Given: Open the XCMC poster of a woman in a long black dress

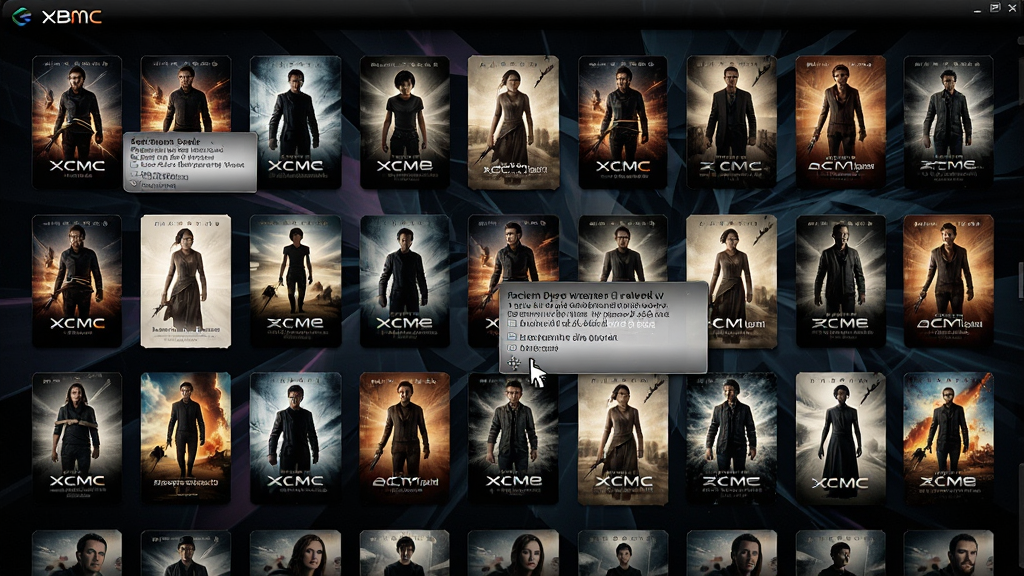Looking at the screenshot, I should [840, 438].
